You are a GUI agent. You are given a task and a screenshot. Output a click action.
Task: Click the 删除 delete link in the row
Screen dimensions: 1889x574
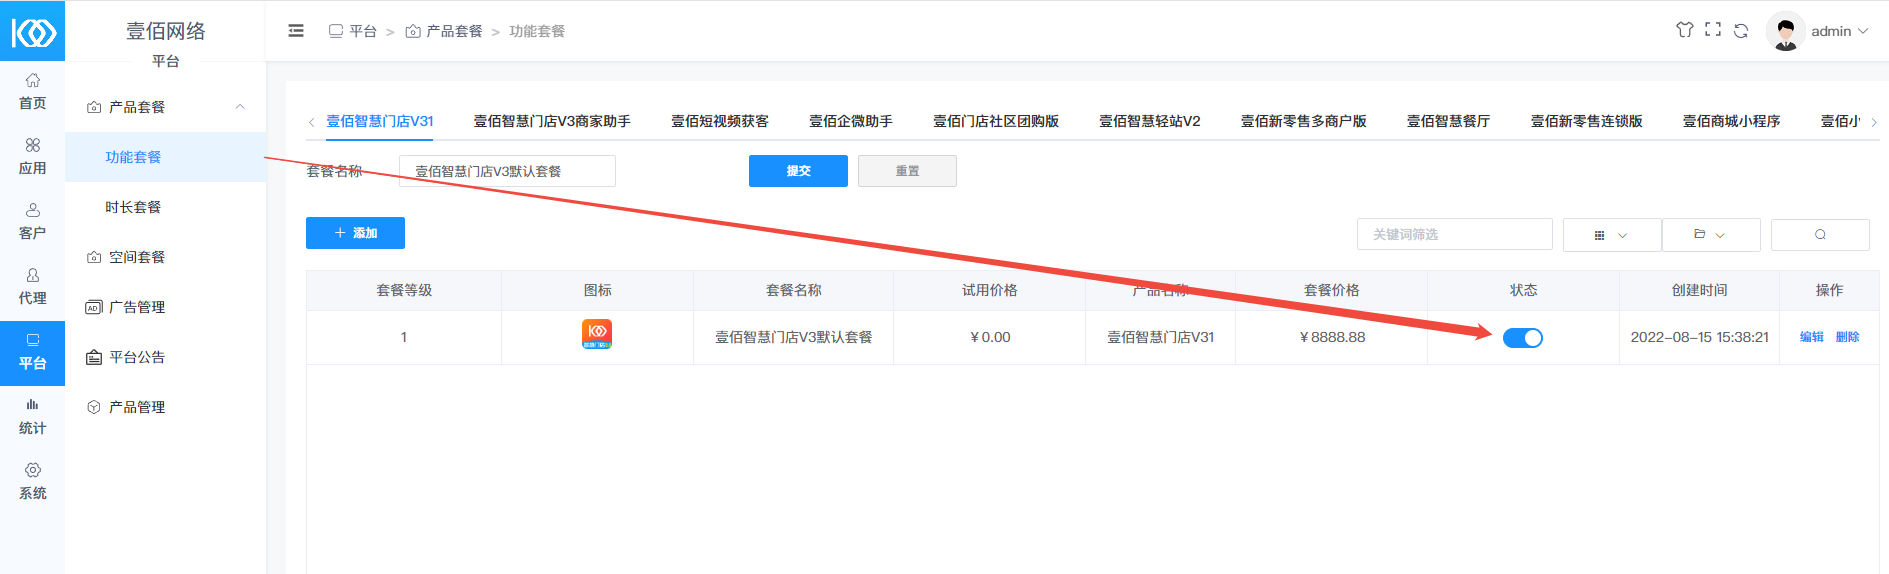coord(1848,337)
